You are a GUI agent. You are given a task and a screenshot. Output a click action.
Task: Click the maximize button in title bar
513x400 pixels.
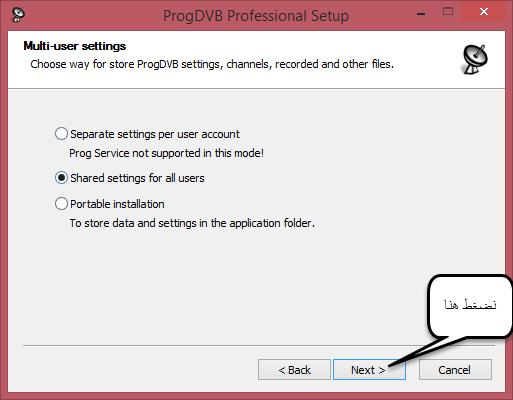pyautogui.click(x=448, y=12)
